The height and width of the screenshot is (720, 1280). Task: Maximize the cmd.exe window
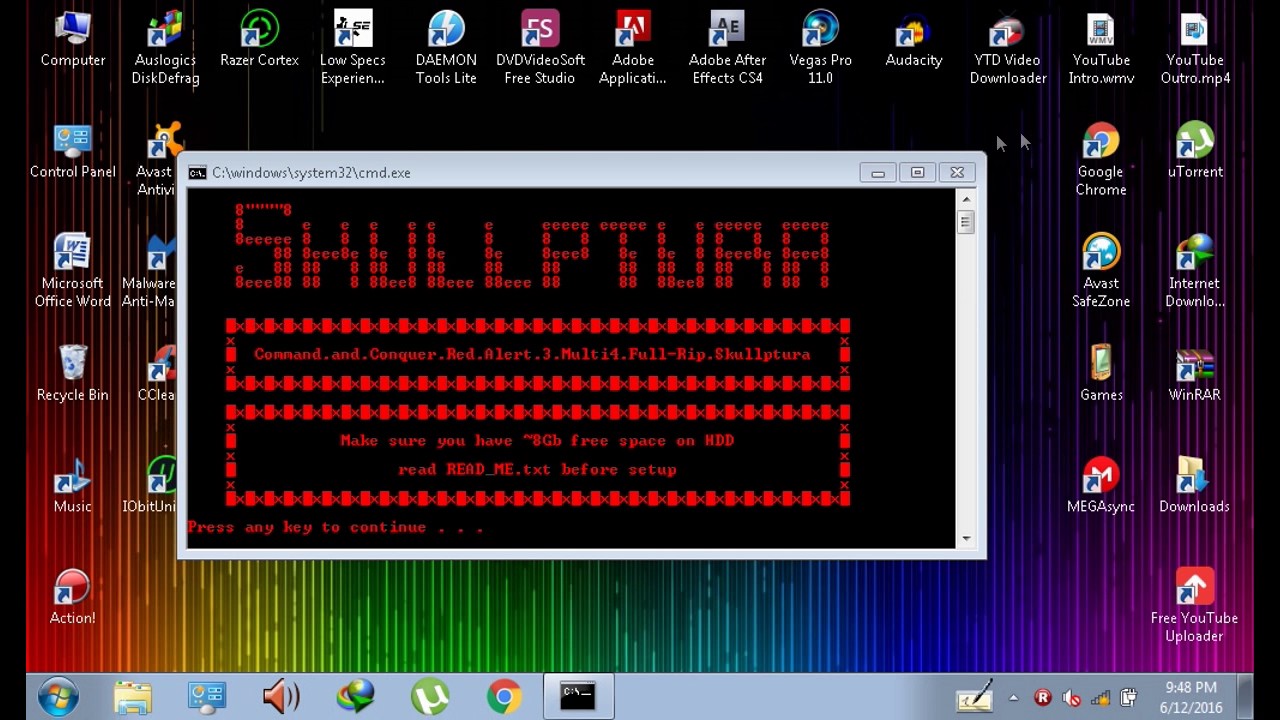pos(917,172)
